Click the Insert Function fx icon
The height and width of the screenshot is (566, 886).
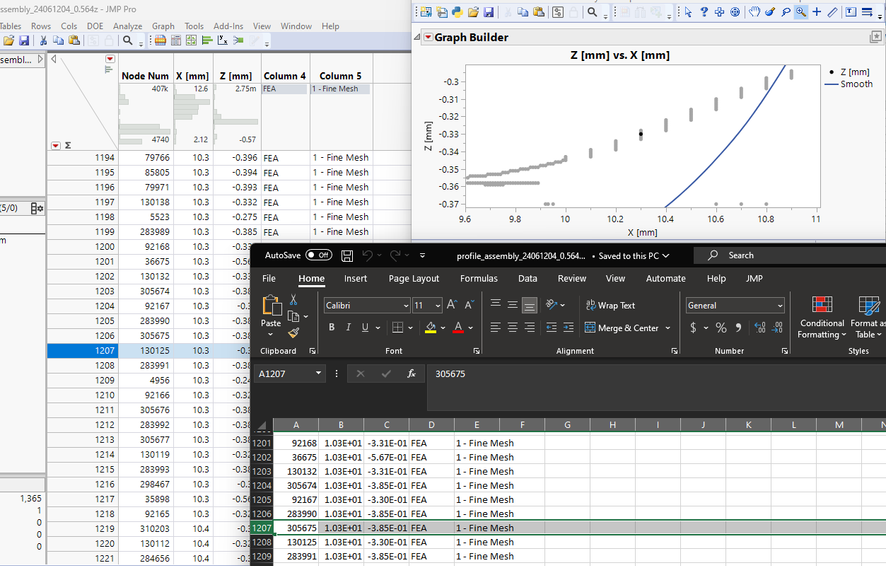411,373
